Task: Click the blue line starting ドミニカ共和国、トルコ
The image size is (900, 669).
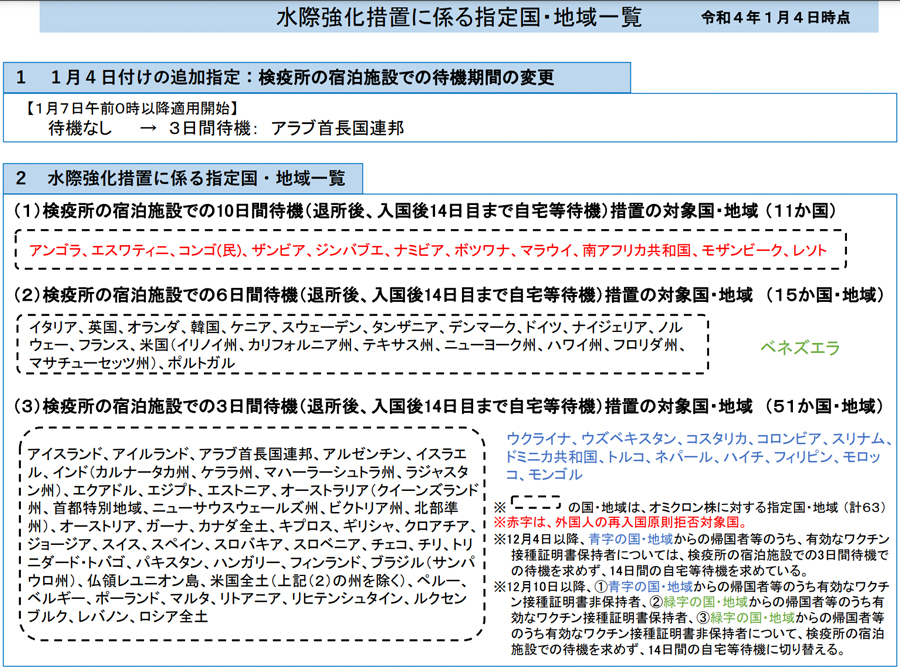Action: (x=693, y=457)
